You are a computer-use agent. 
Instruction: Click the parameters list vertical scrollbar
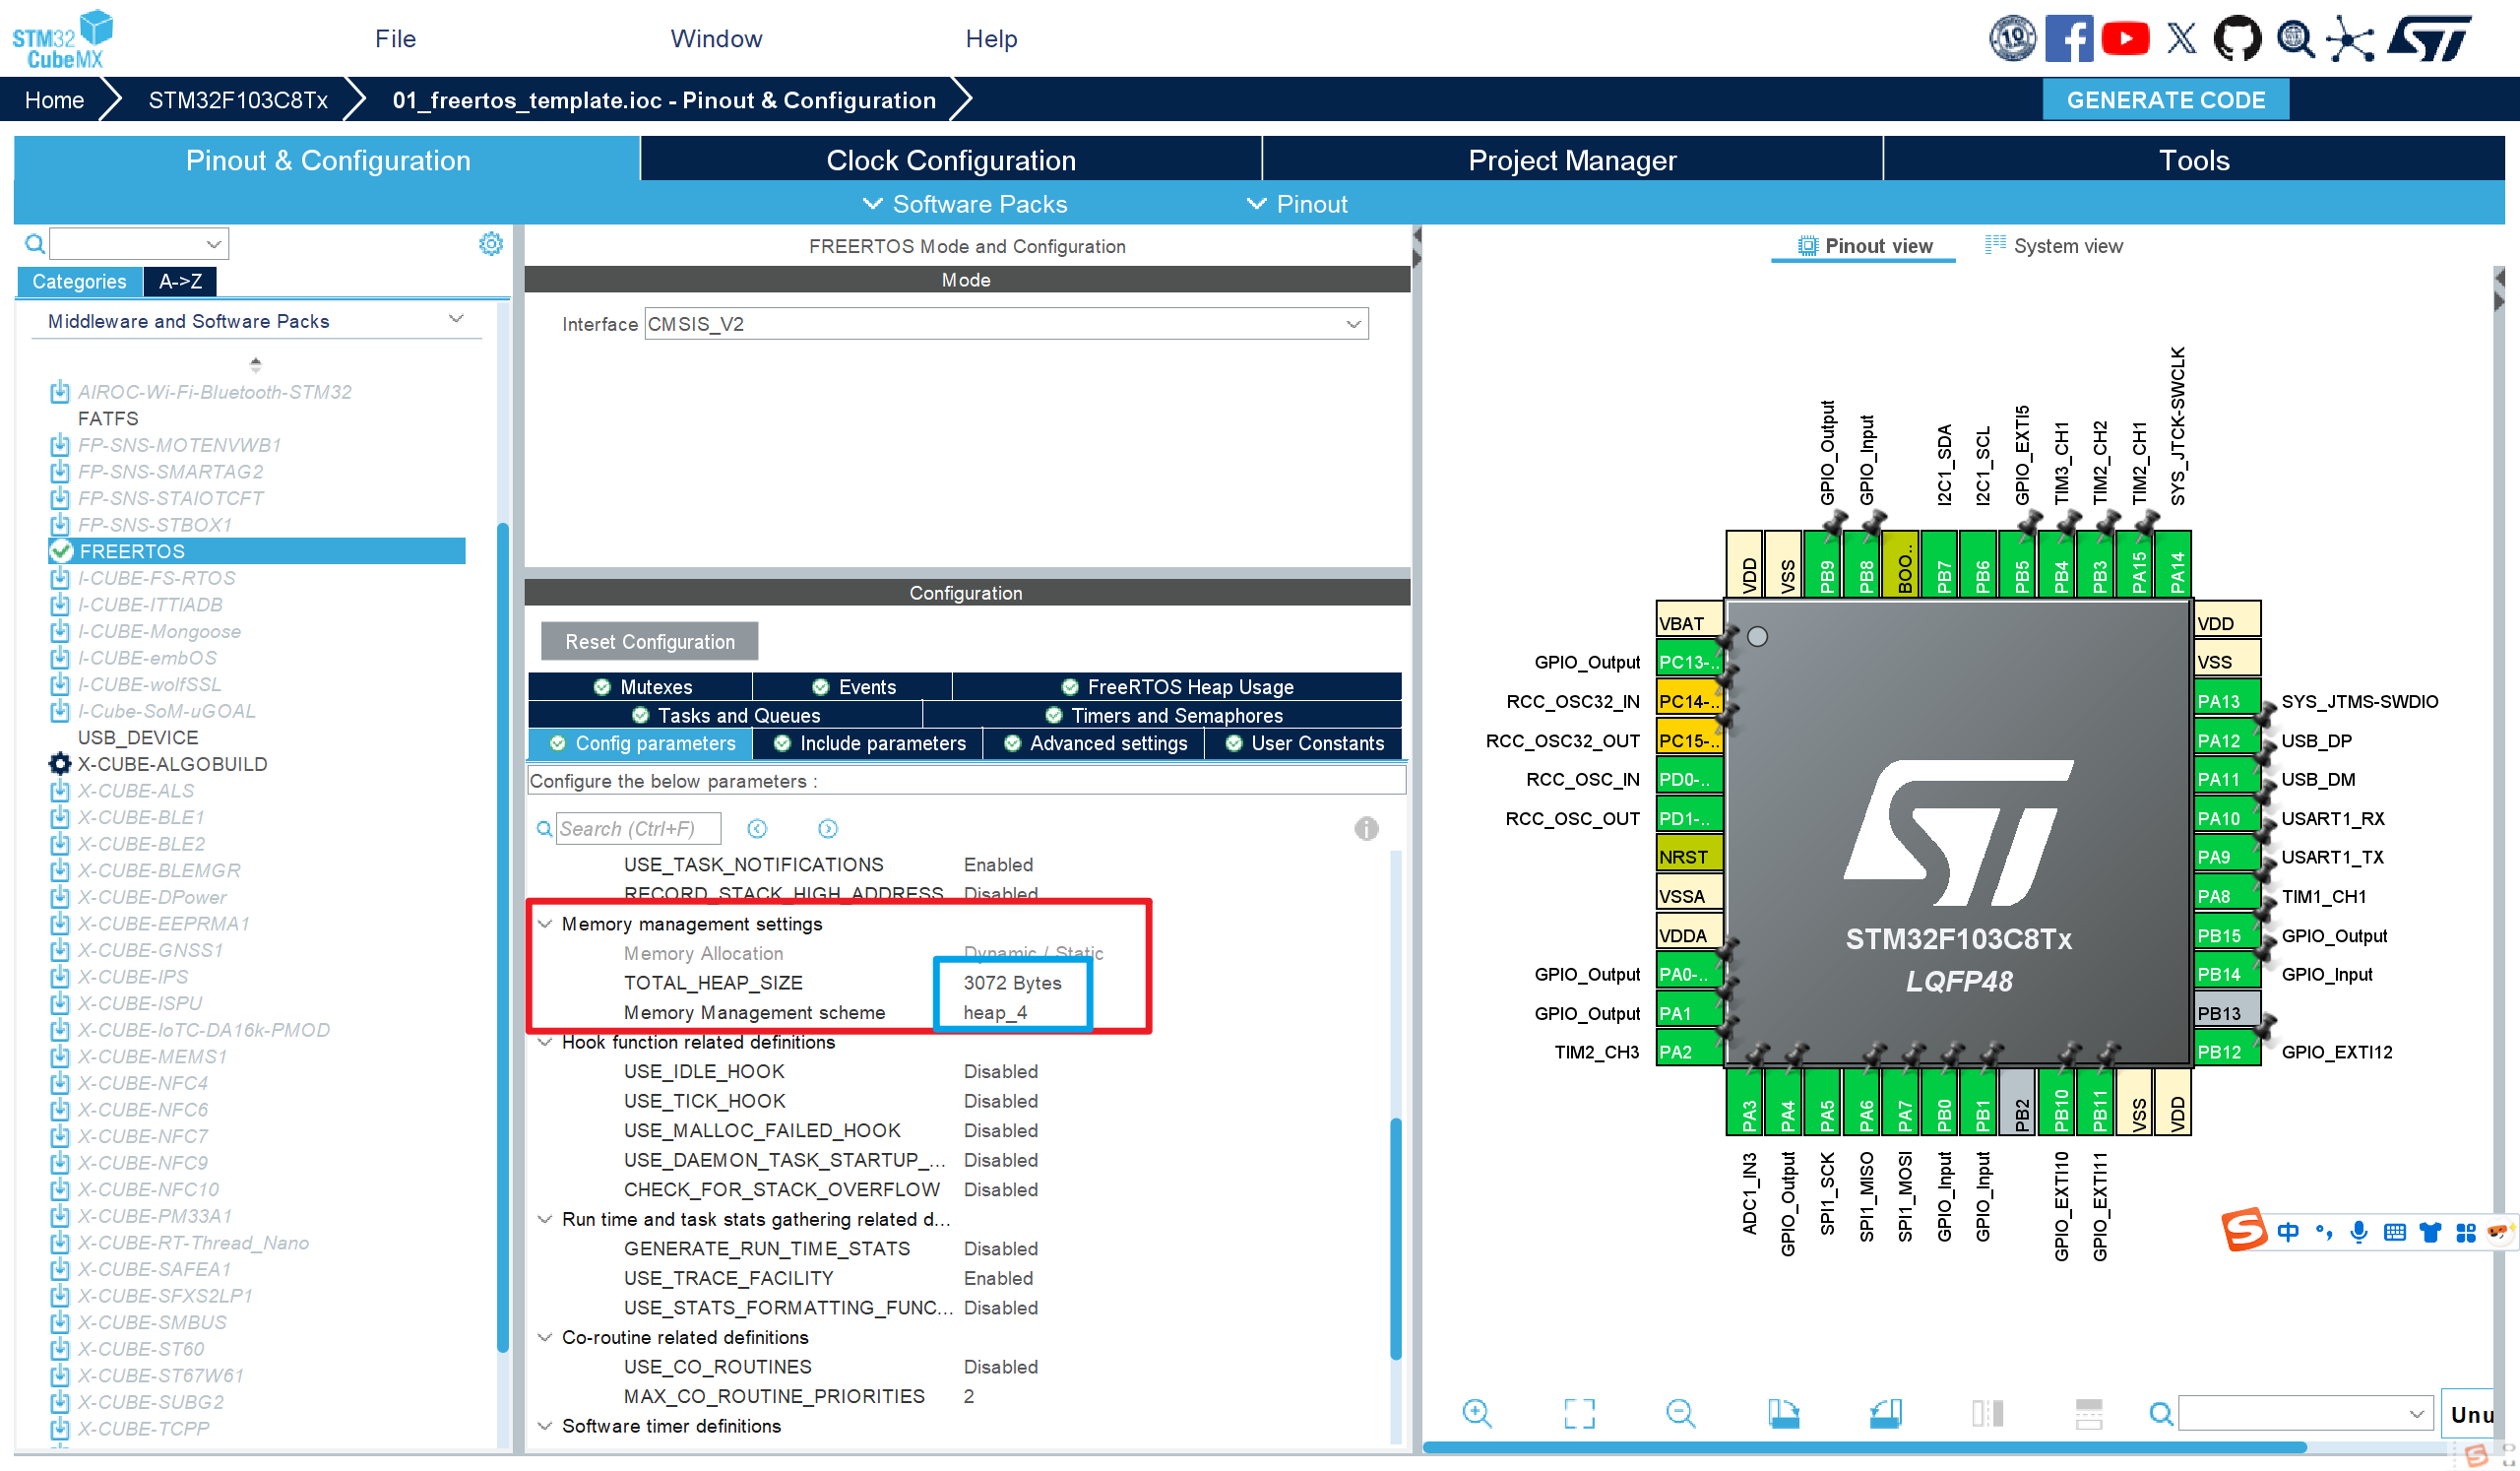click(1395, 1238)
